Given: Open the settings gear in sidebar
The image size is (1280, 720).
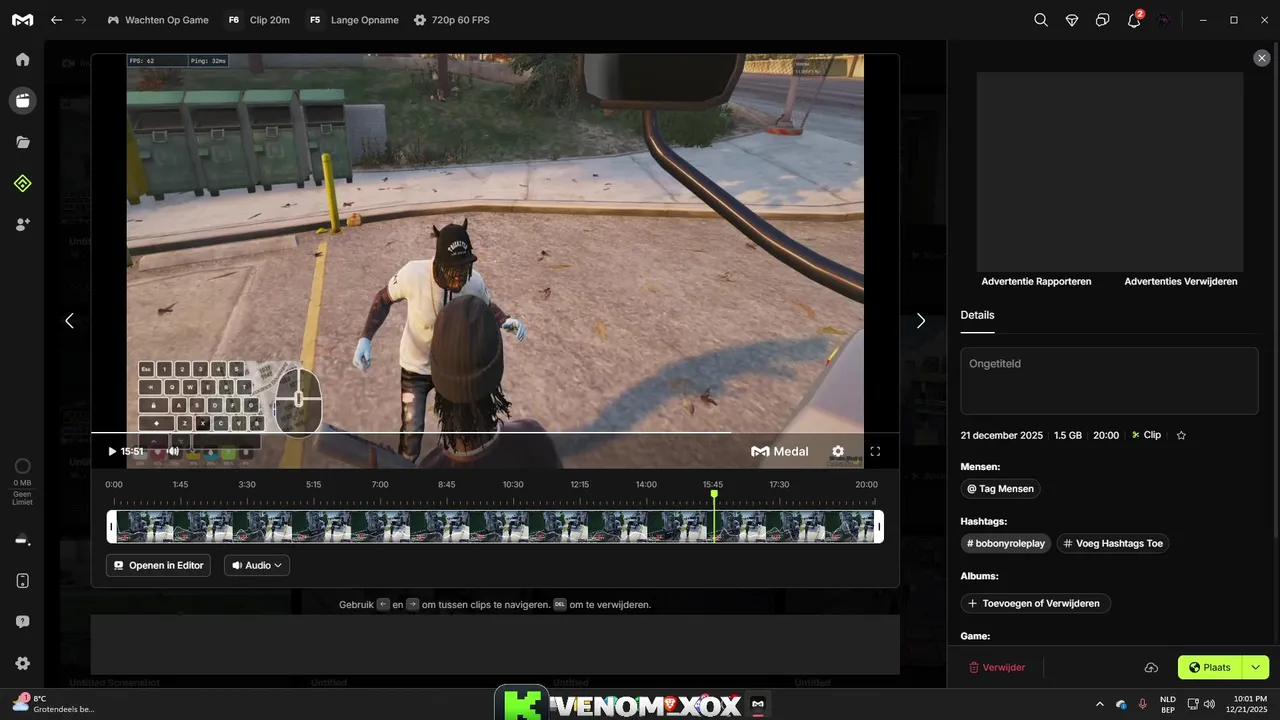Looking at the screenshot, I should click(x=22, y=663).
